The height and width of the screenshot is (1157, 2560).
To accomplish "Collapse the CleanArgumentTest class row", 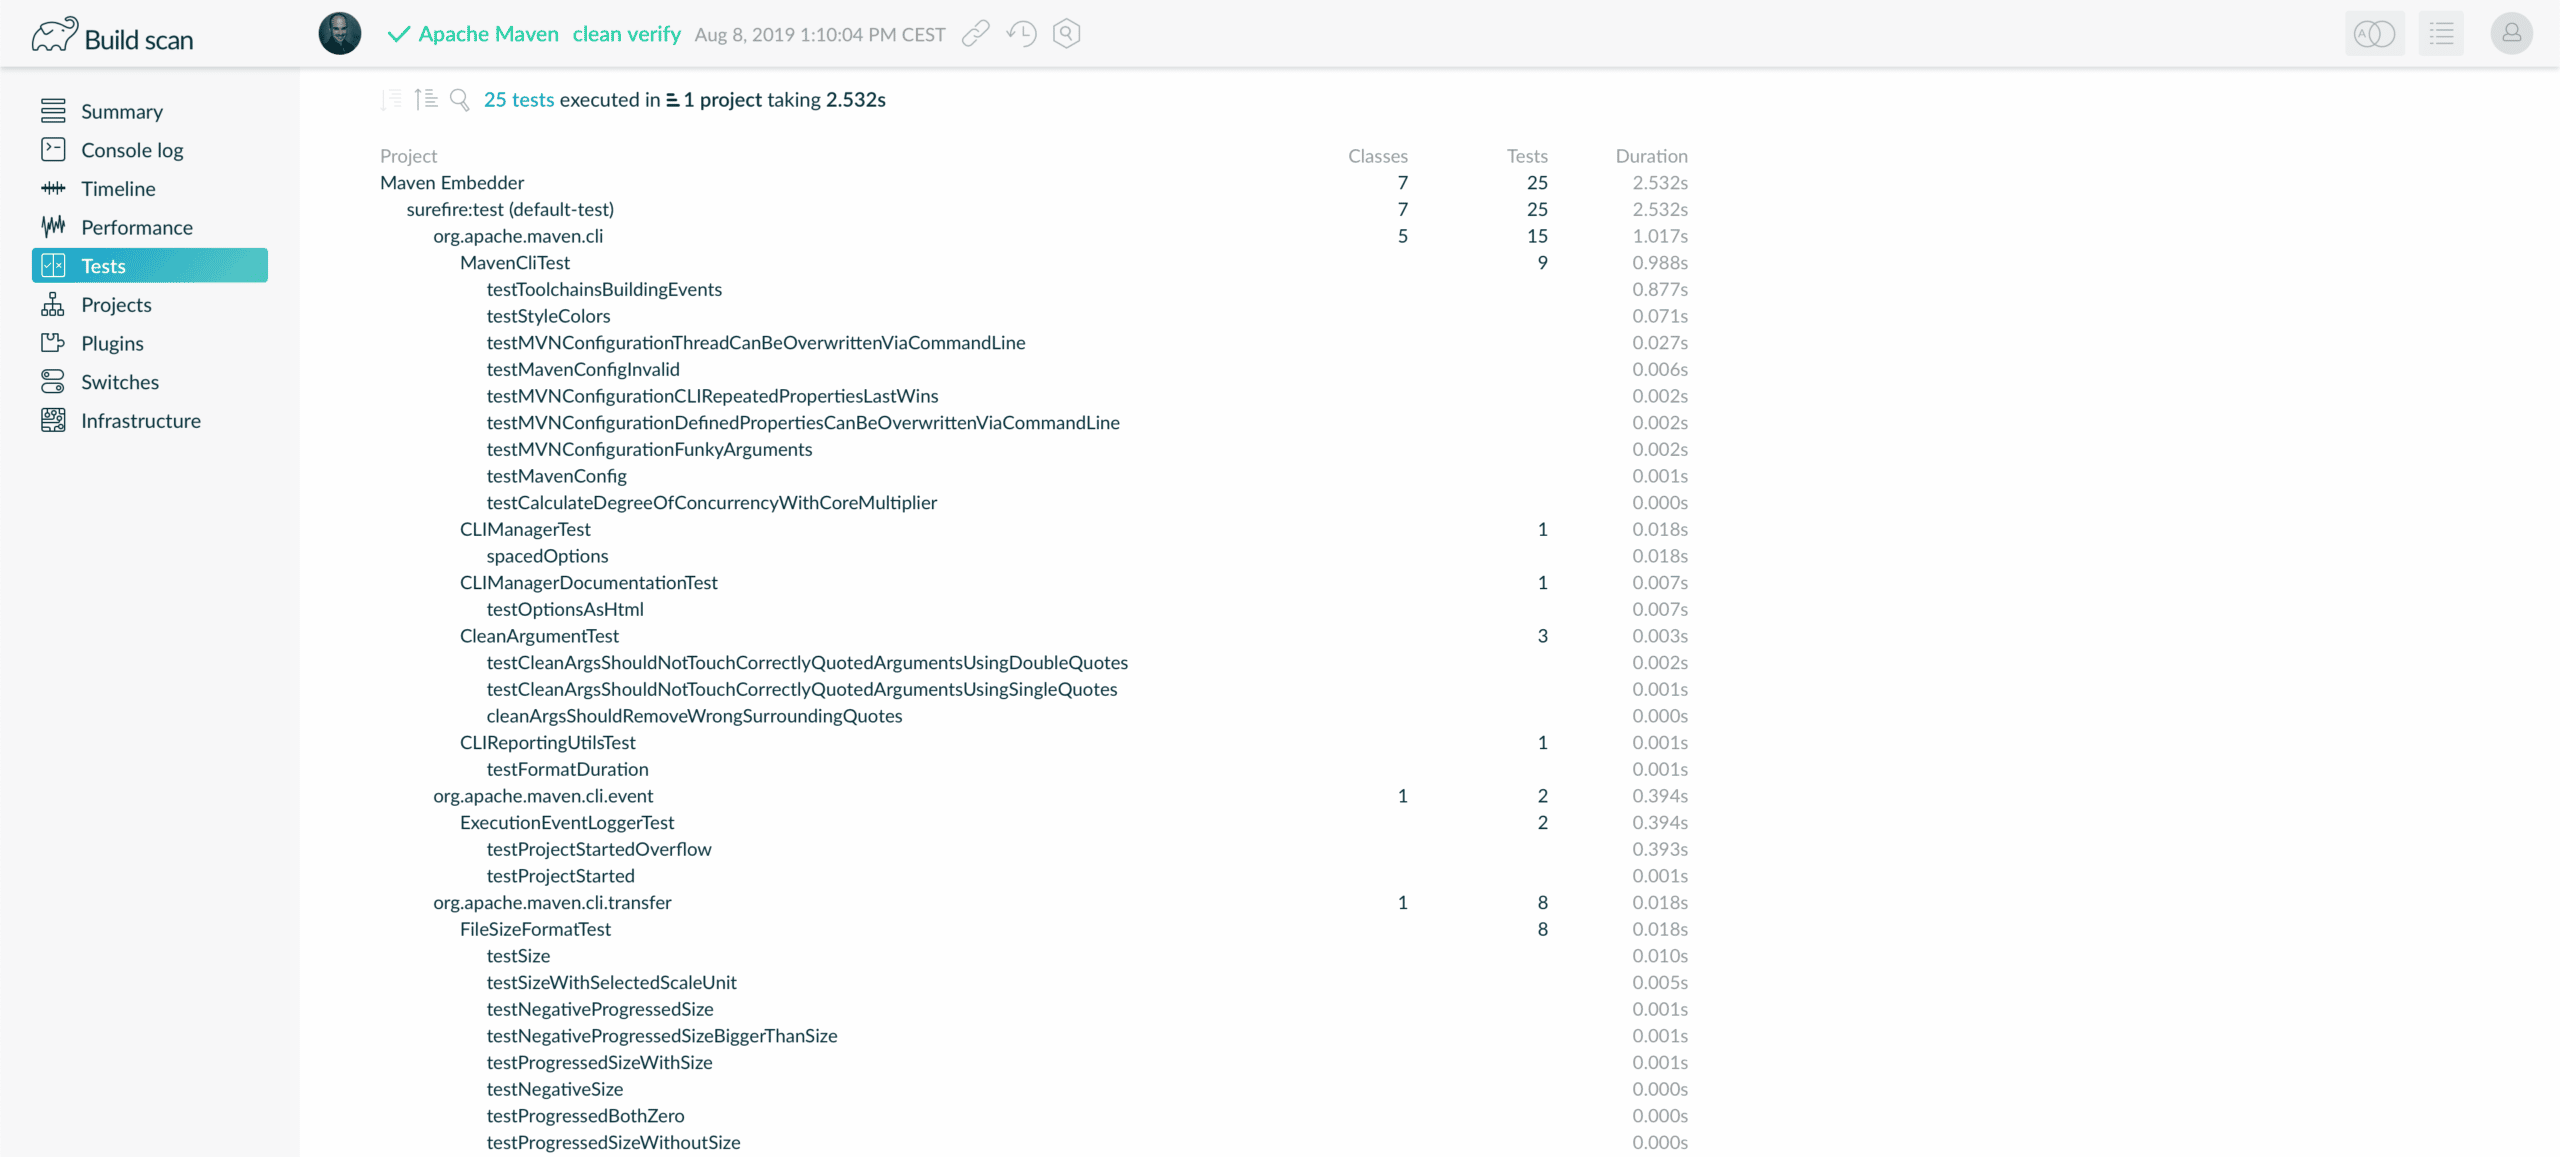I will (x=539, y=636).
